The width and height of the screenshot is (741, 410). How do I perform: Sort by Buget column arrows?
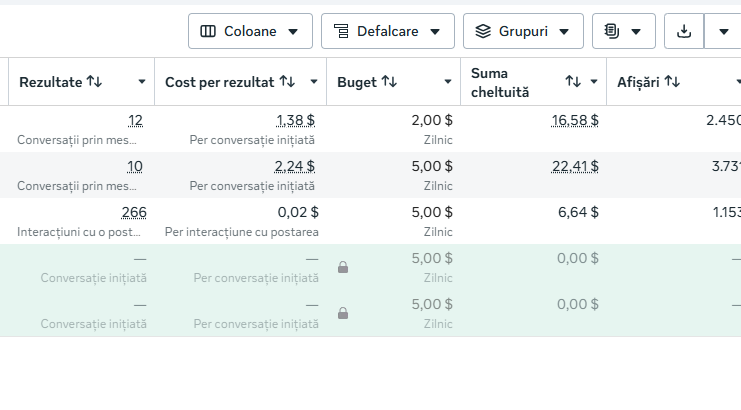point(389,82)
